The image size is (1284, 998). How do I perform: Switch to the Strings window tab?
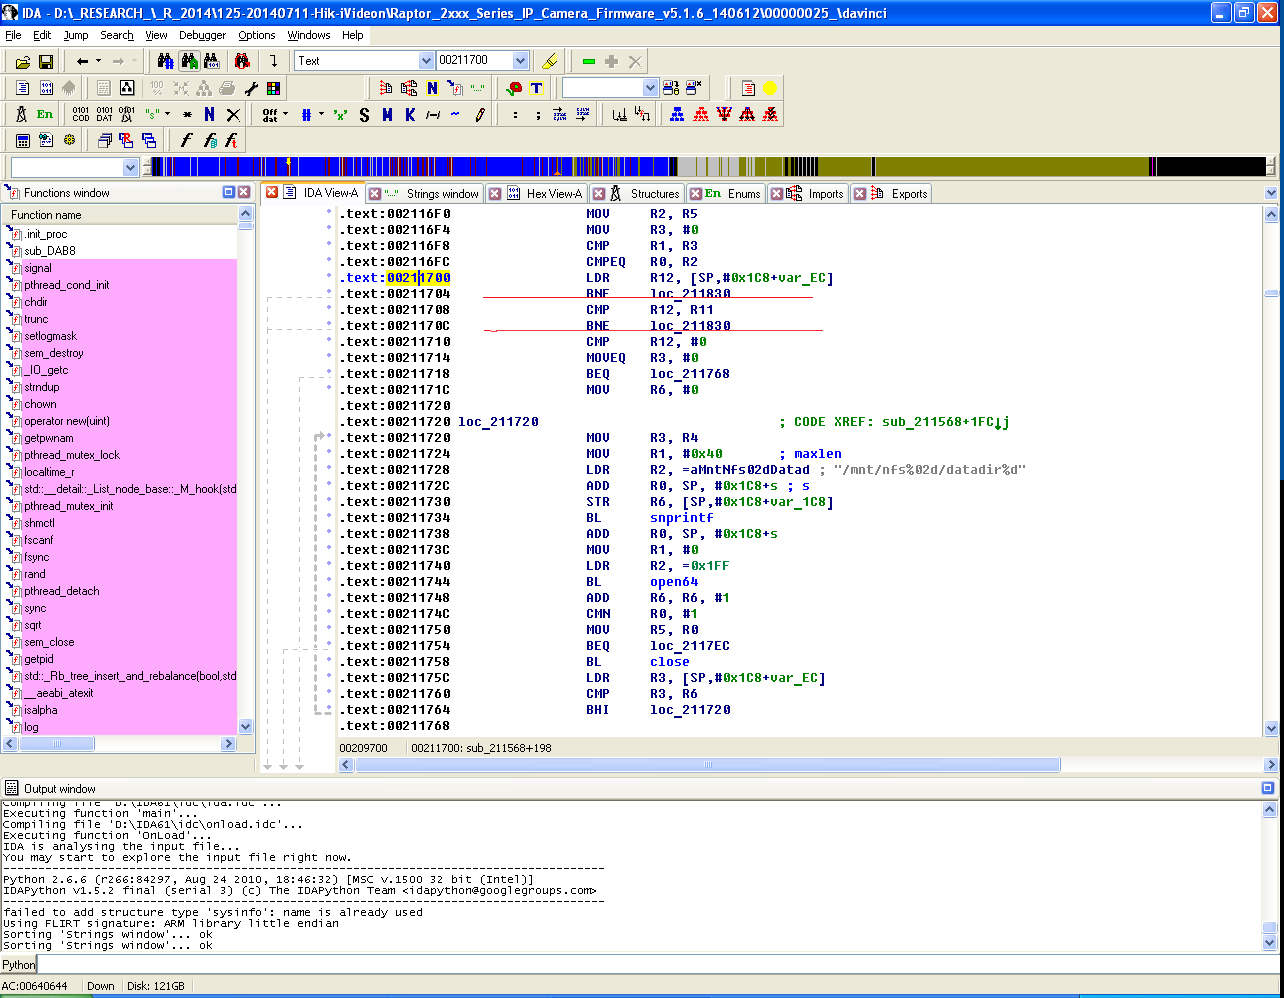[x=441, y=193]
